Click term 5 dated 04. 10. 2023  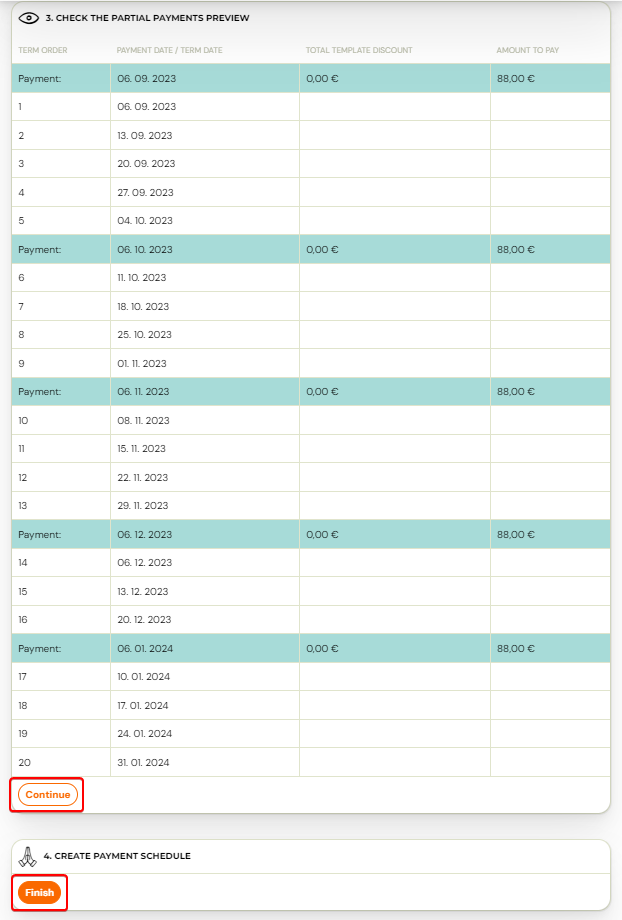[x=311, y=221]
